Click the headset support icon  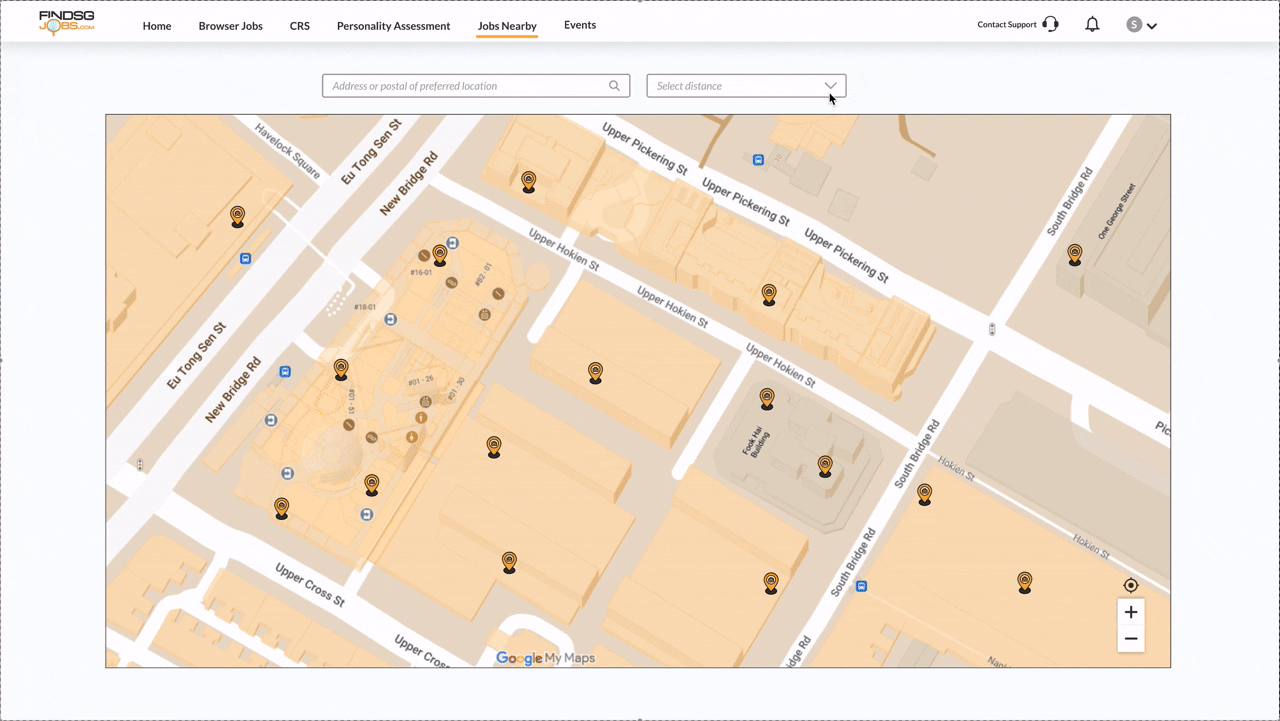[x=1050, y=24]
